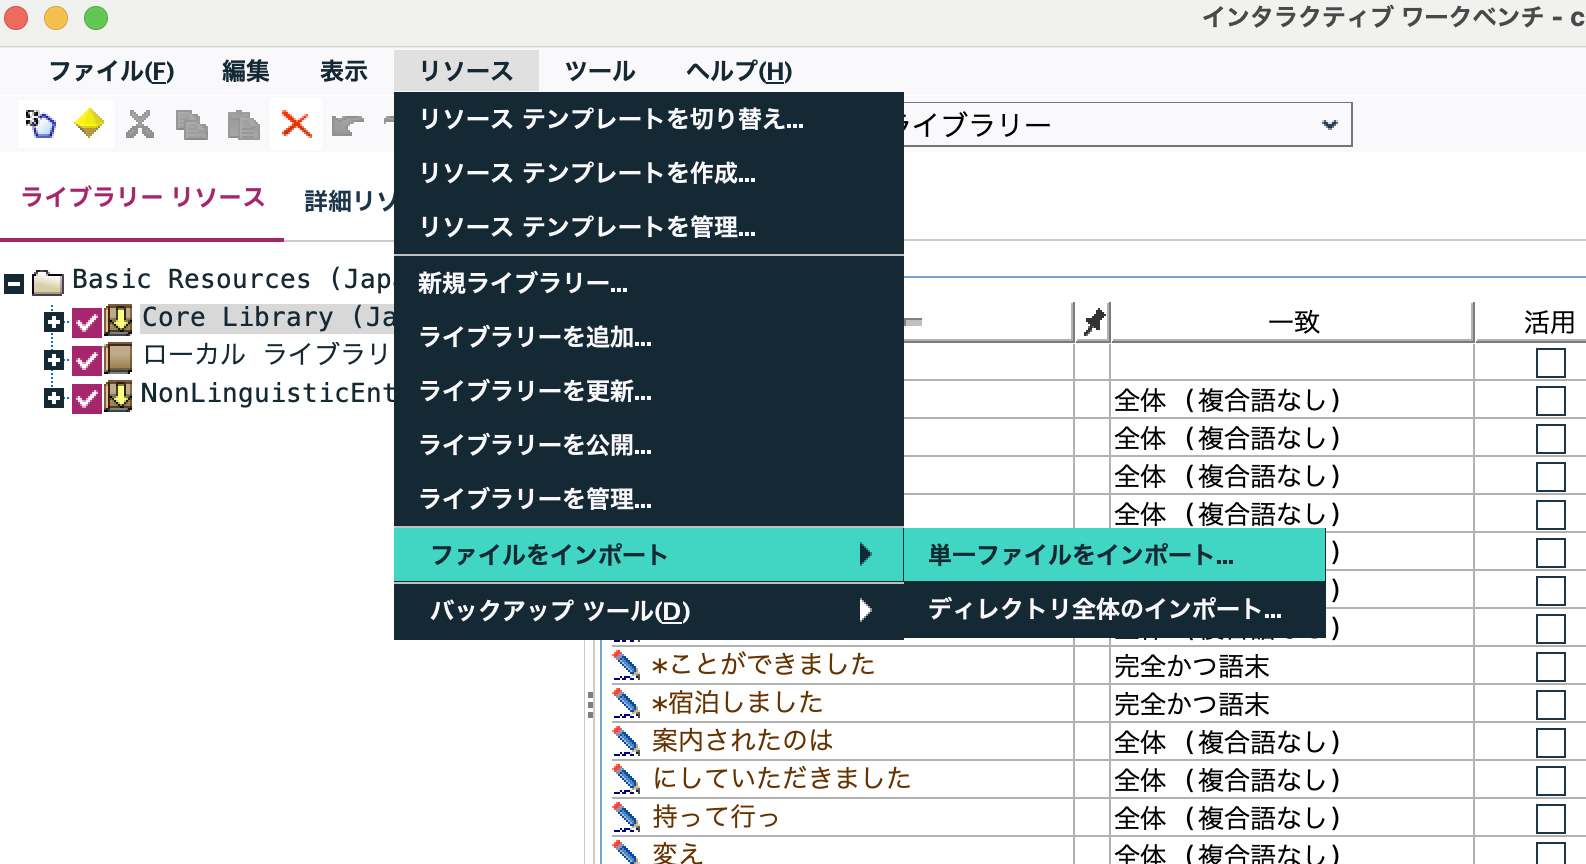The image size is (1586, 864).
Task: Choose リソース テンプレートを切り替え...
Action: click(x=649, y=119)
